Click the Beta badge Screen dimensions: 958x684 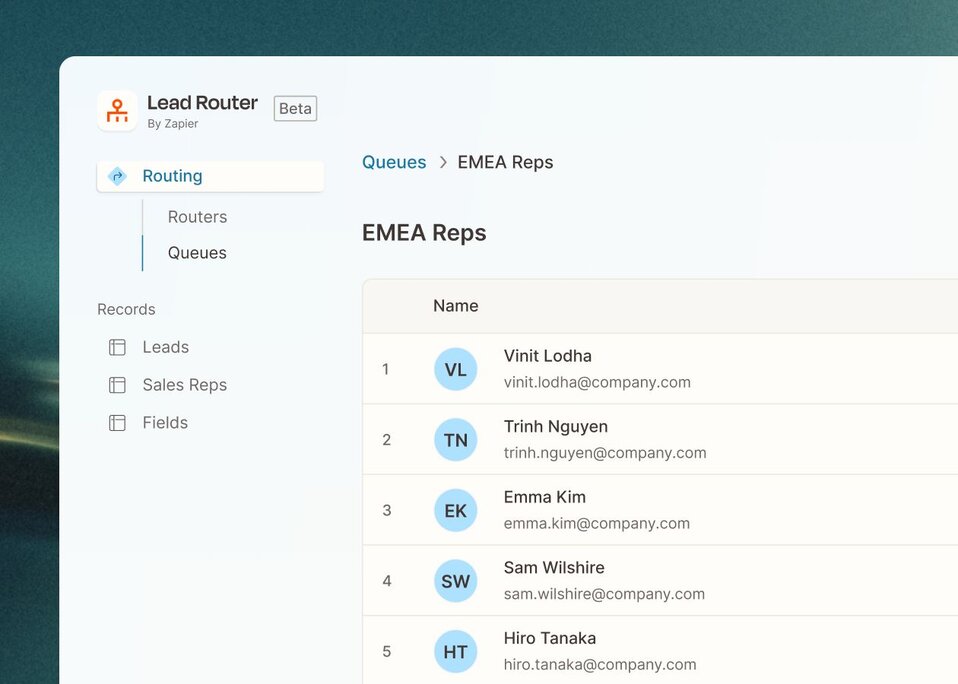pyautogui.click(x=295, y=108)
